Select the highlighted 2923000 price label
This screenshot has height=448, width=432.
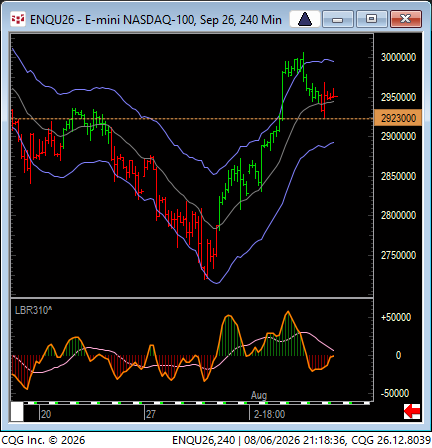click(398, 118)
